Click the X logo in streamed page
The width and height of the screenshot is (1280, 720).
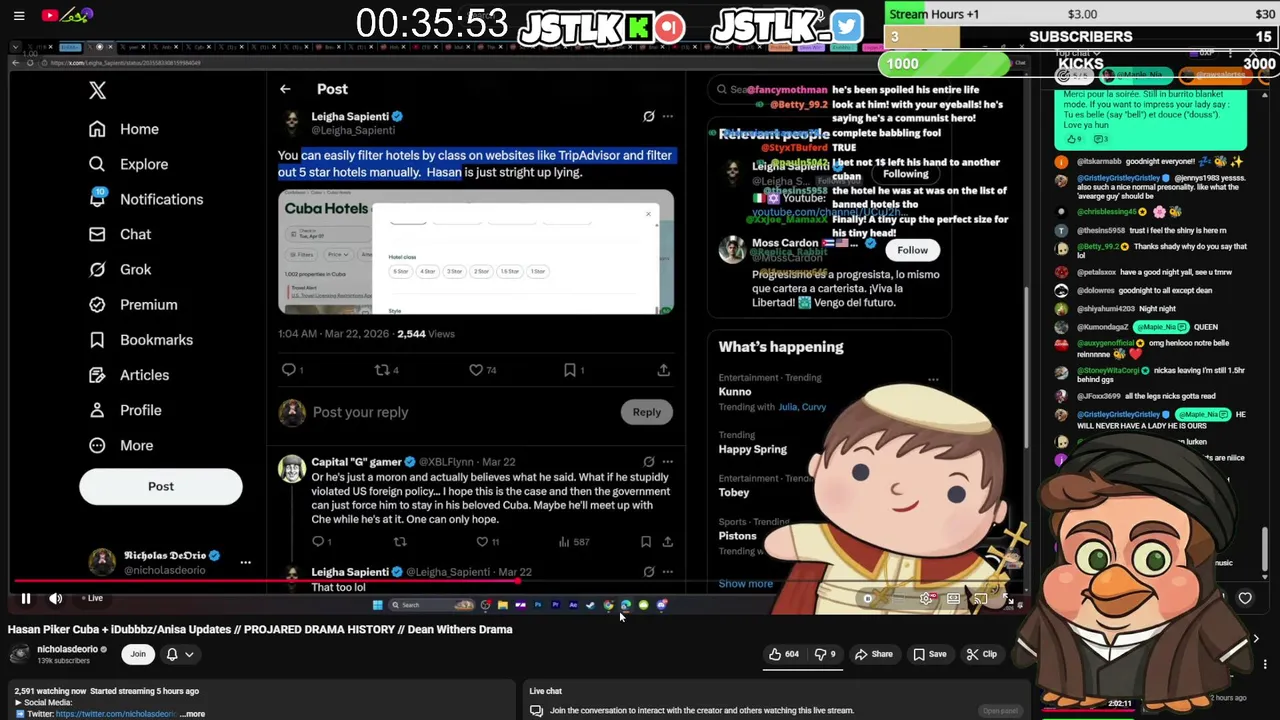click(97, 90)
